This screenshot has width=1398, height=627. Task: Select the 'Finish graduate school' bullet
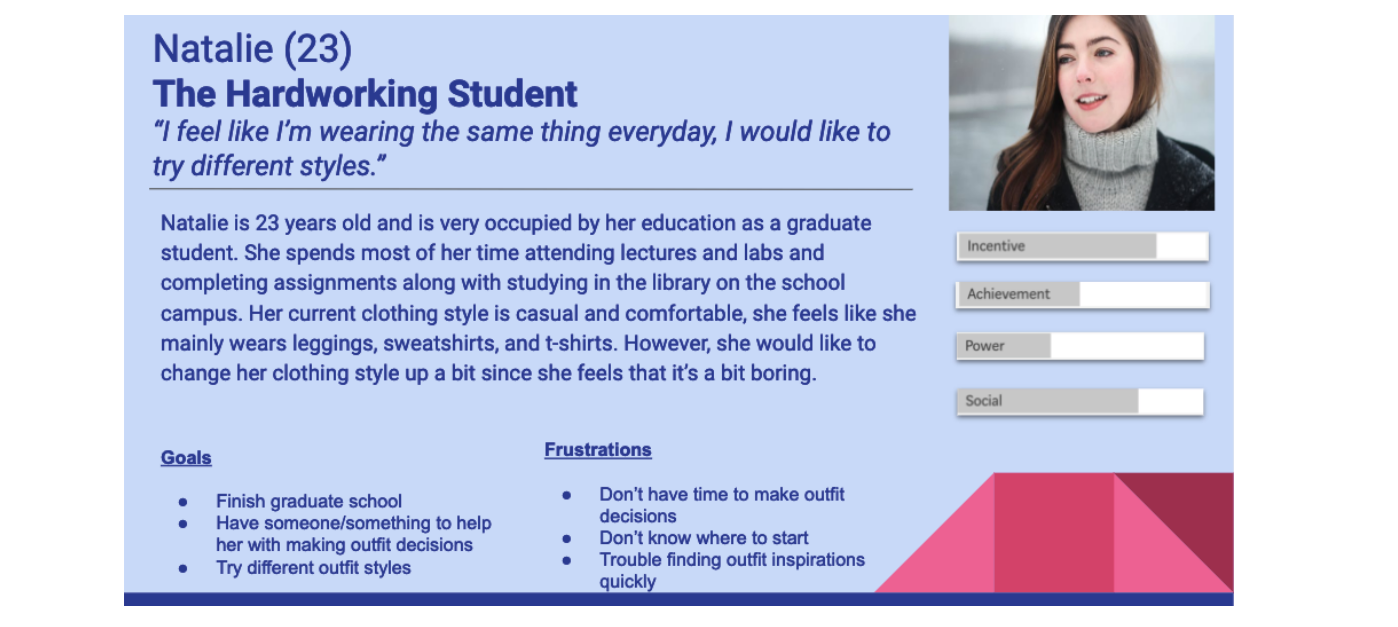[x=309, y=501]
